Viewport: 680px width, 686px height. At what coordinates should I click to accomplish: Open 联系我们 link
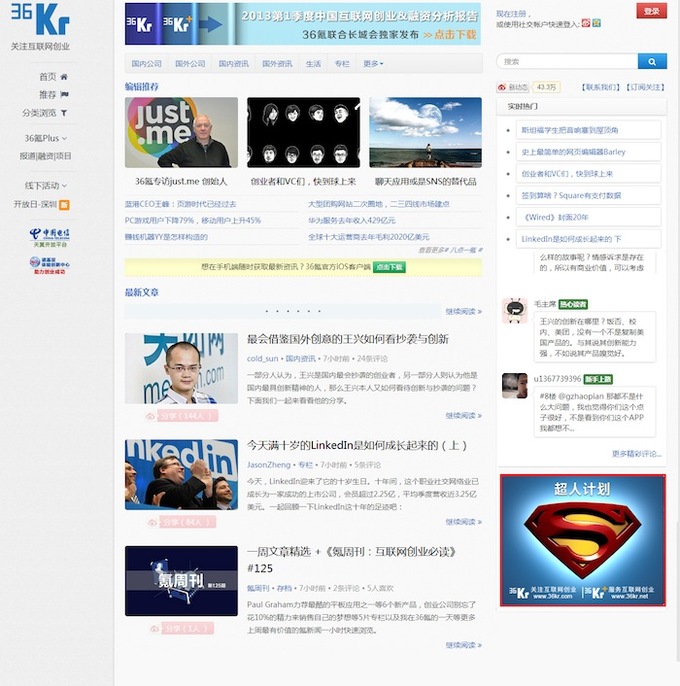[600, 87]
